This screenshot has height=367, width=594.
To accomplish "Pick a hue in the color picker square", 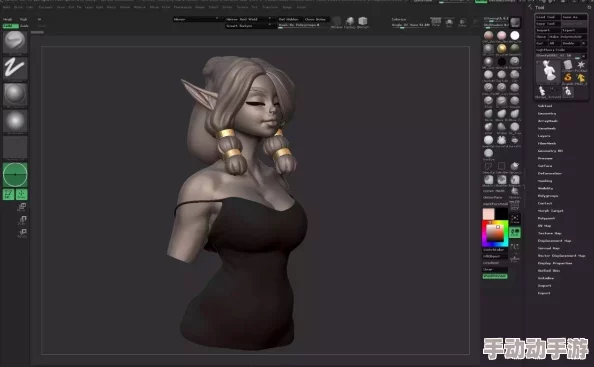I will point(495,233).
